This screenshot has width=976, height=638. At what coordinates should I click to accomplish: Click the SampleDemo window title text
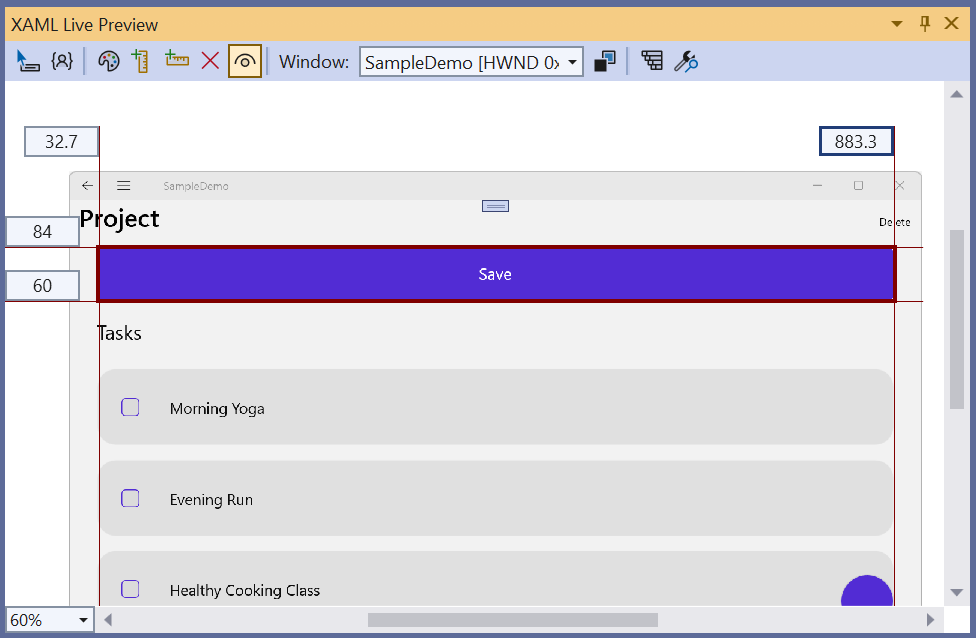click(x=196, y=186)
